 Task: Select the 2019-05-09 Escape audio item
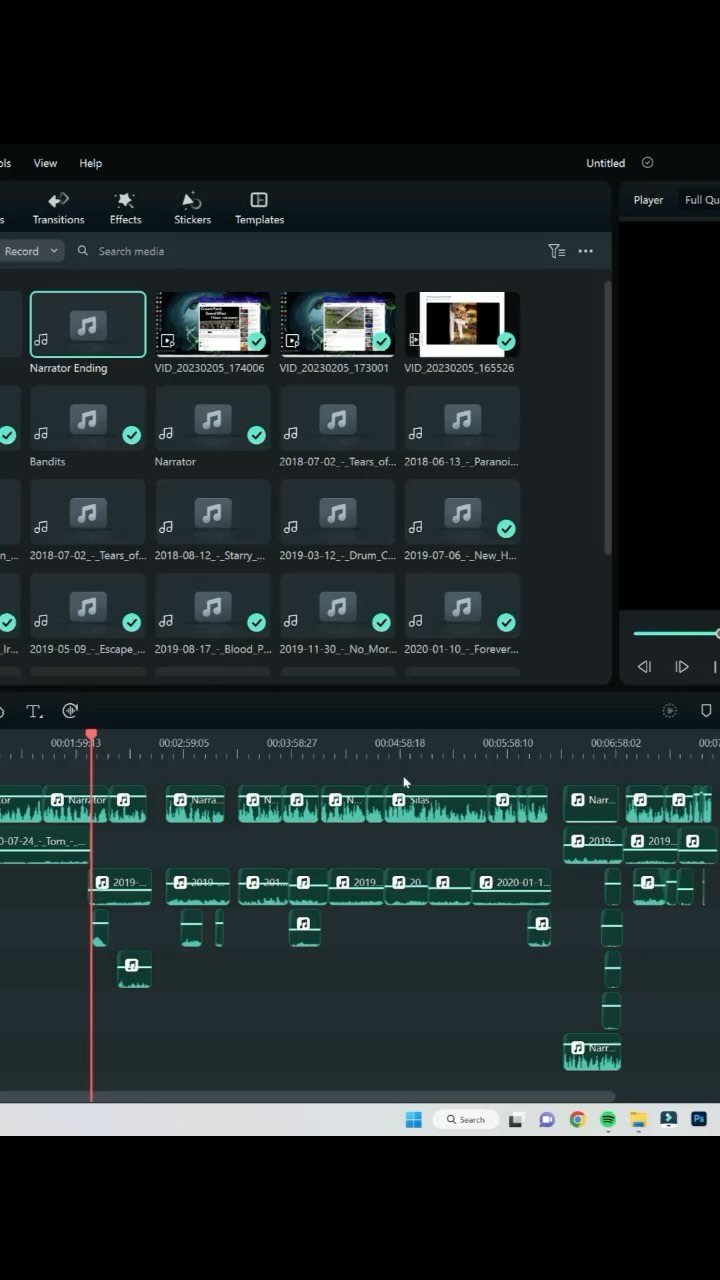tap(88, 606)
